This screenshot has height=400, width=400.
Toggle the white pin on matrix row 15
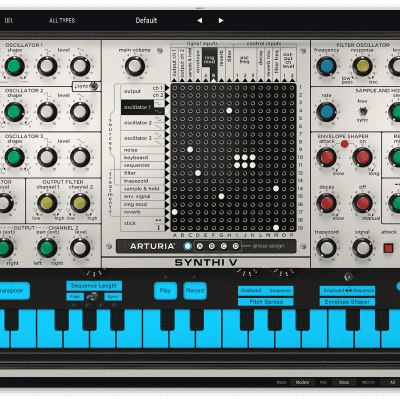coord(221,196)
